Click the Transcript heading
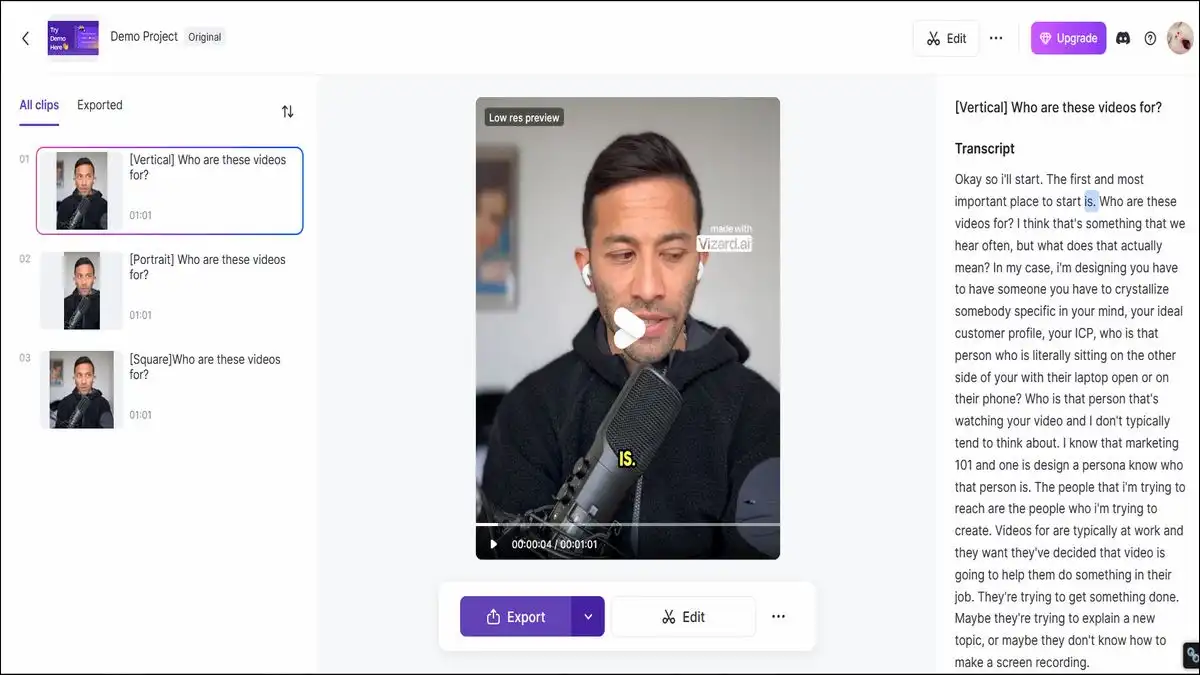1200x675 pixels. (x=985, y=149)
